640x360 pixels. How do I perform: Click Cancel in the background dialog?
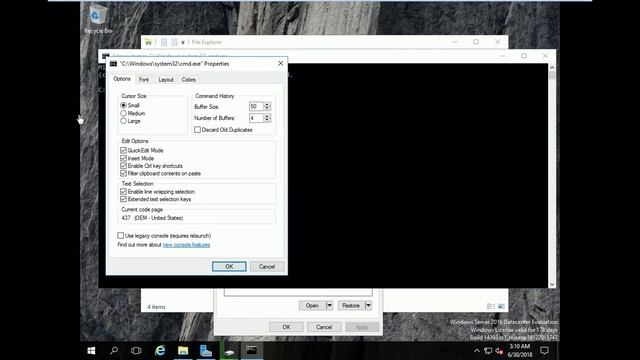(x=324, y=327)
